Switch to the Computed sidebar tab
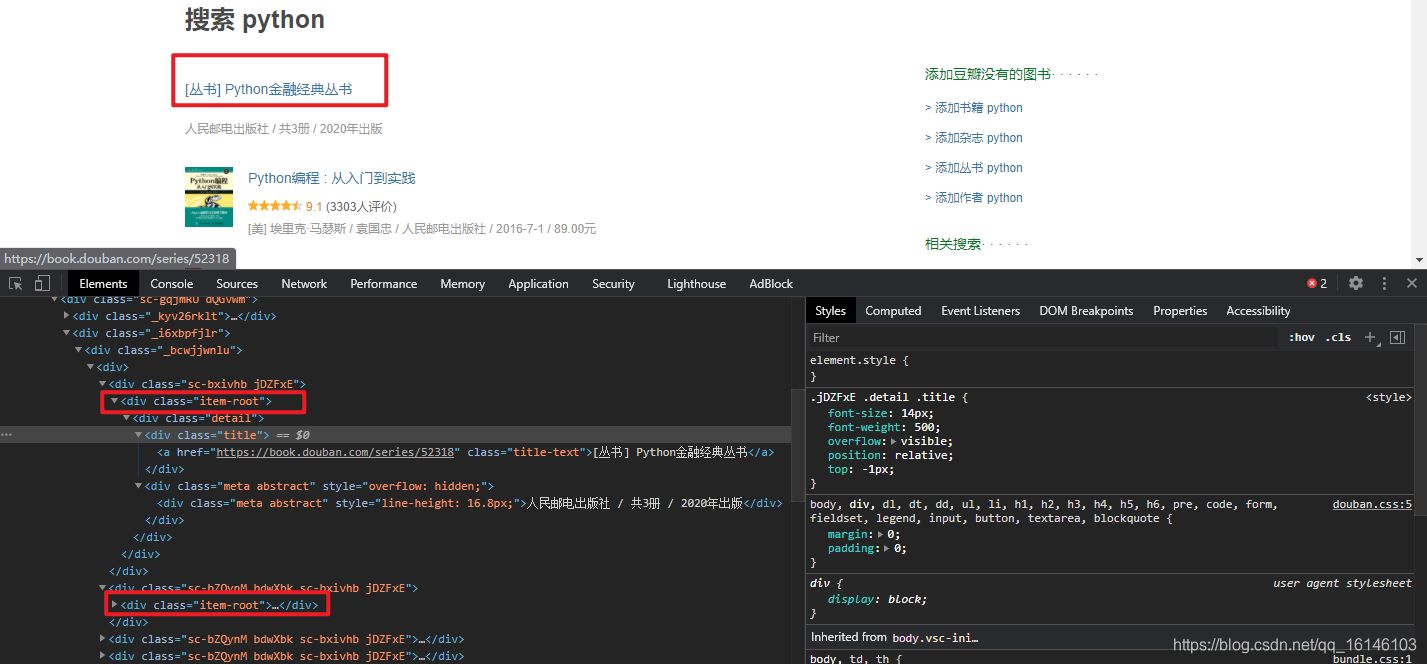1427x664 pixels. 893,311
